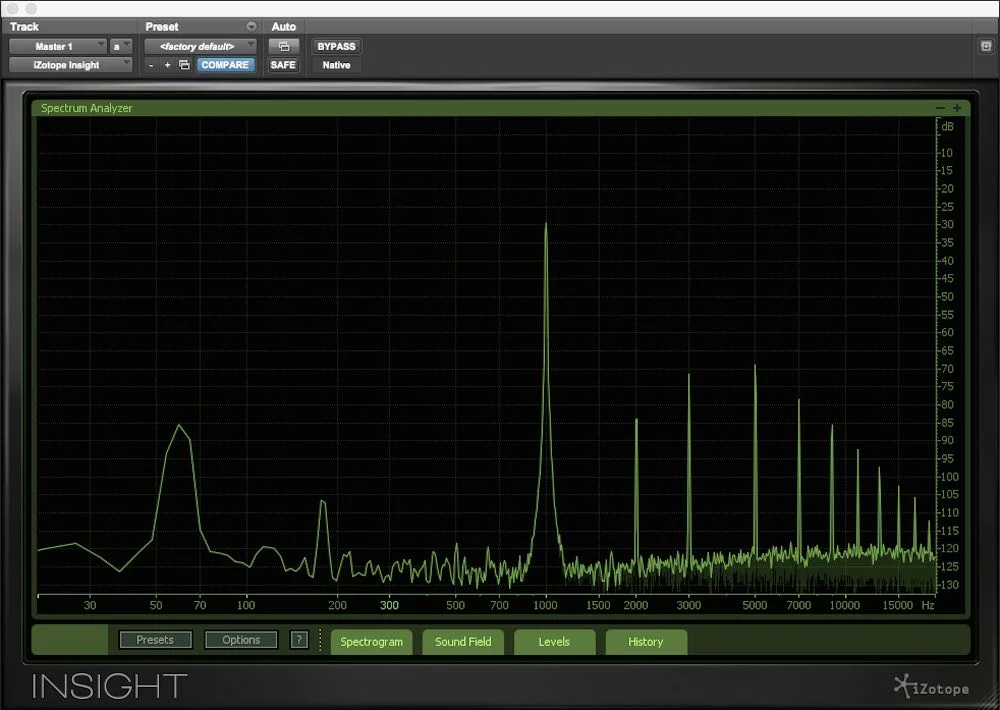
Task: Toggle the BYPASS button
Action: pos(336,46)
